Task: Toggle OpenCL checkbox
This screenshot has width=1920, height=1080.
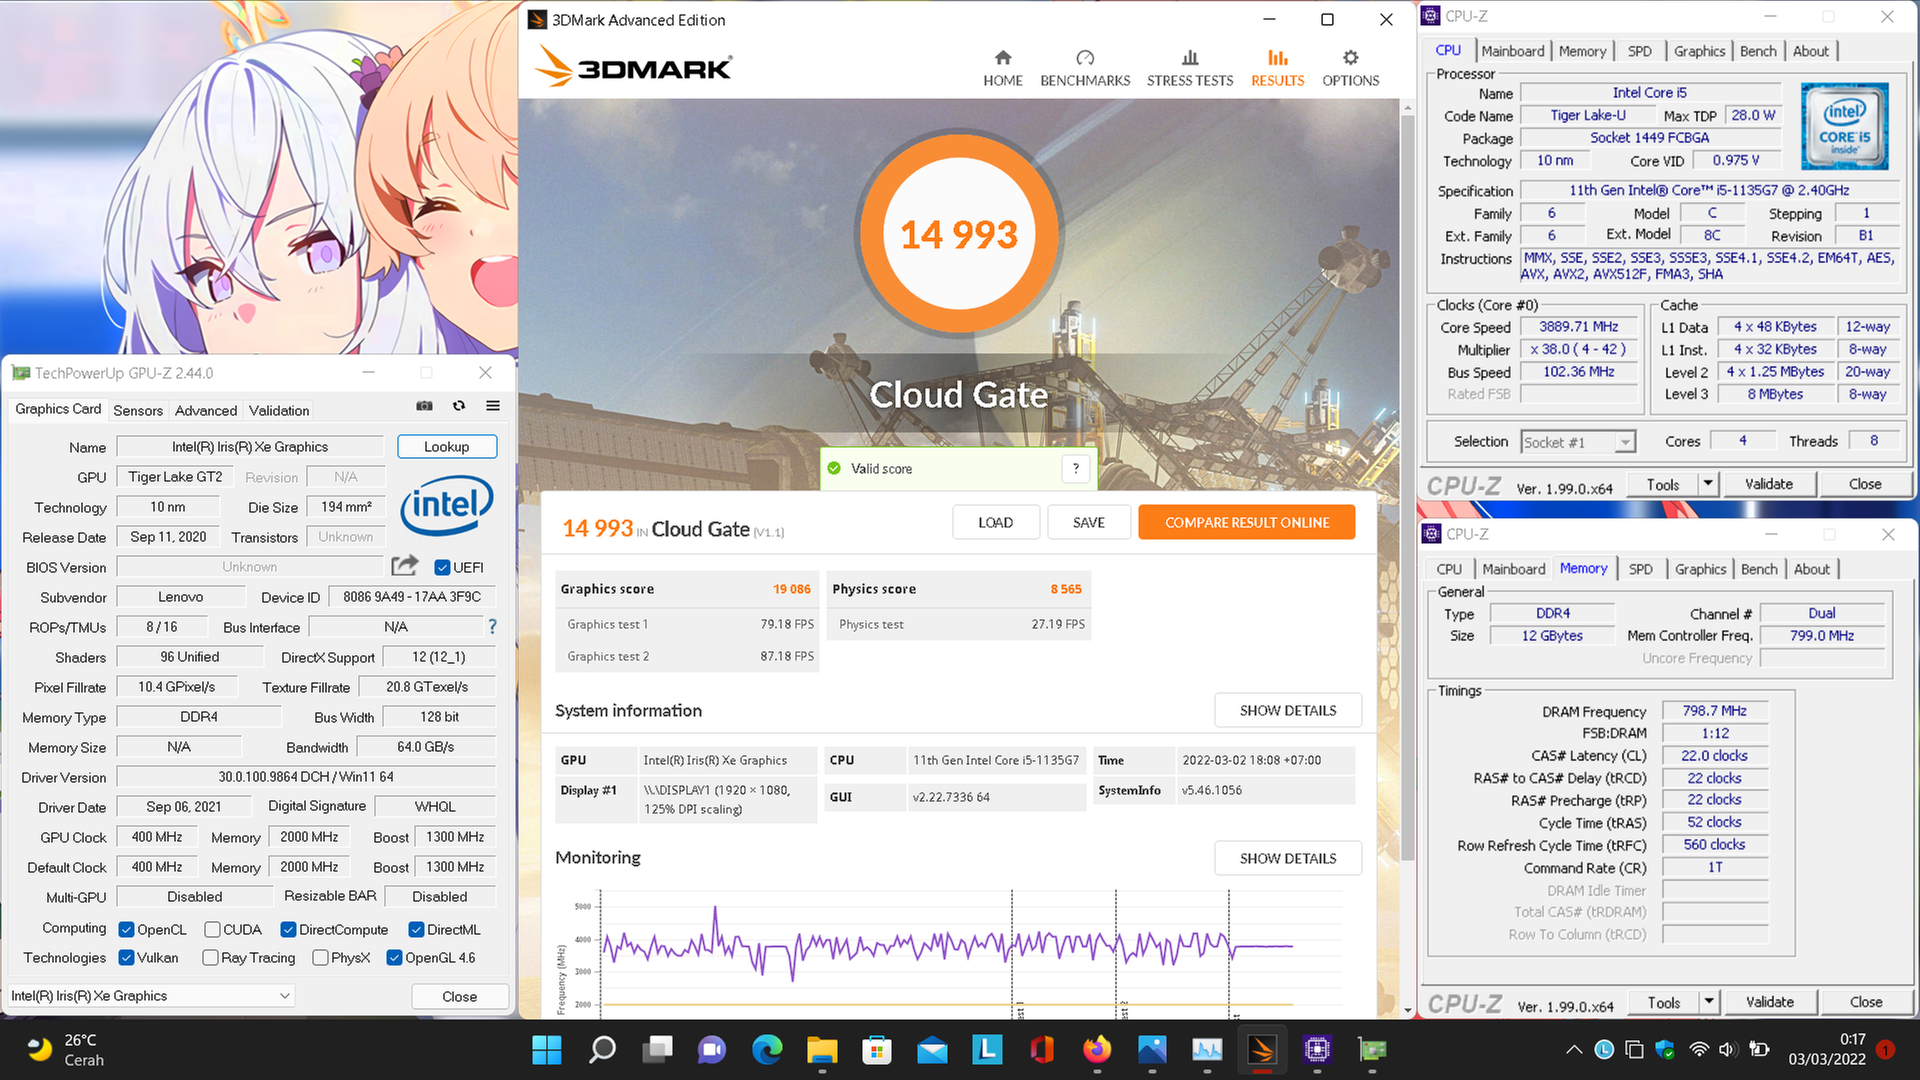Action: pos(126,929)
